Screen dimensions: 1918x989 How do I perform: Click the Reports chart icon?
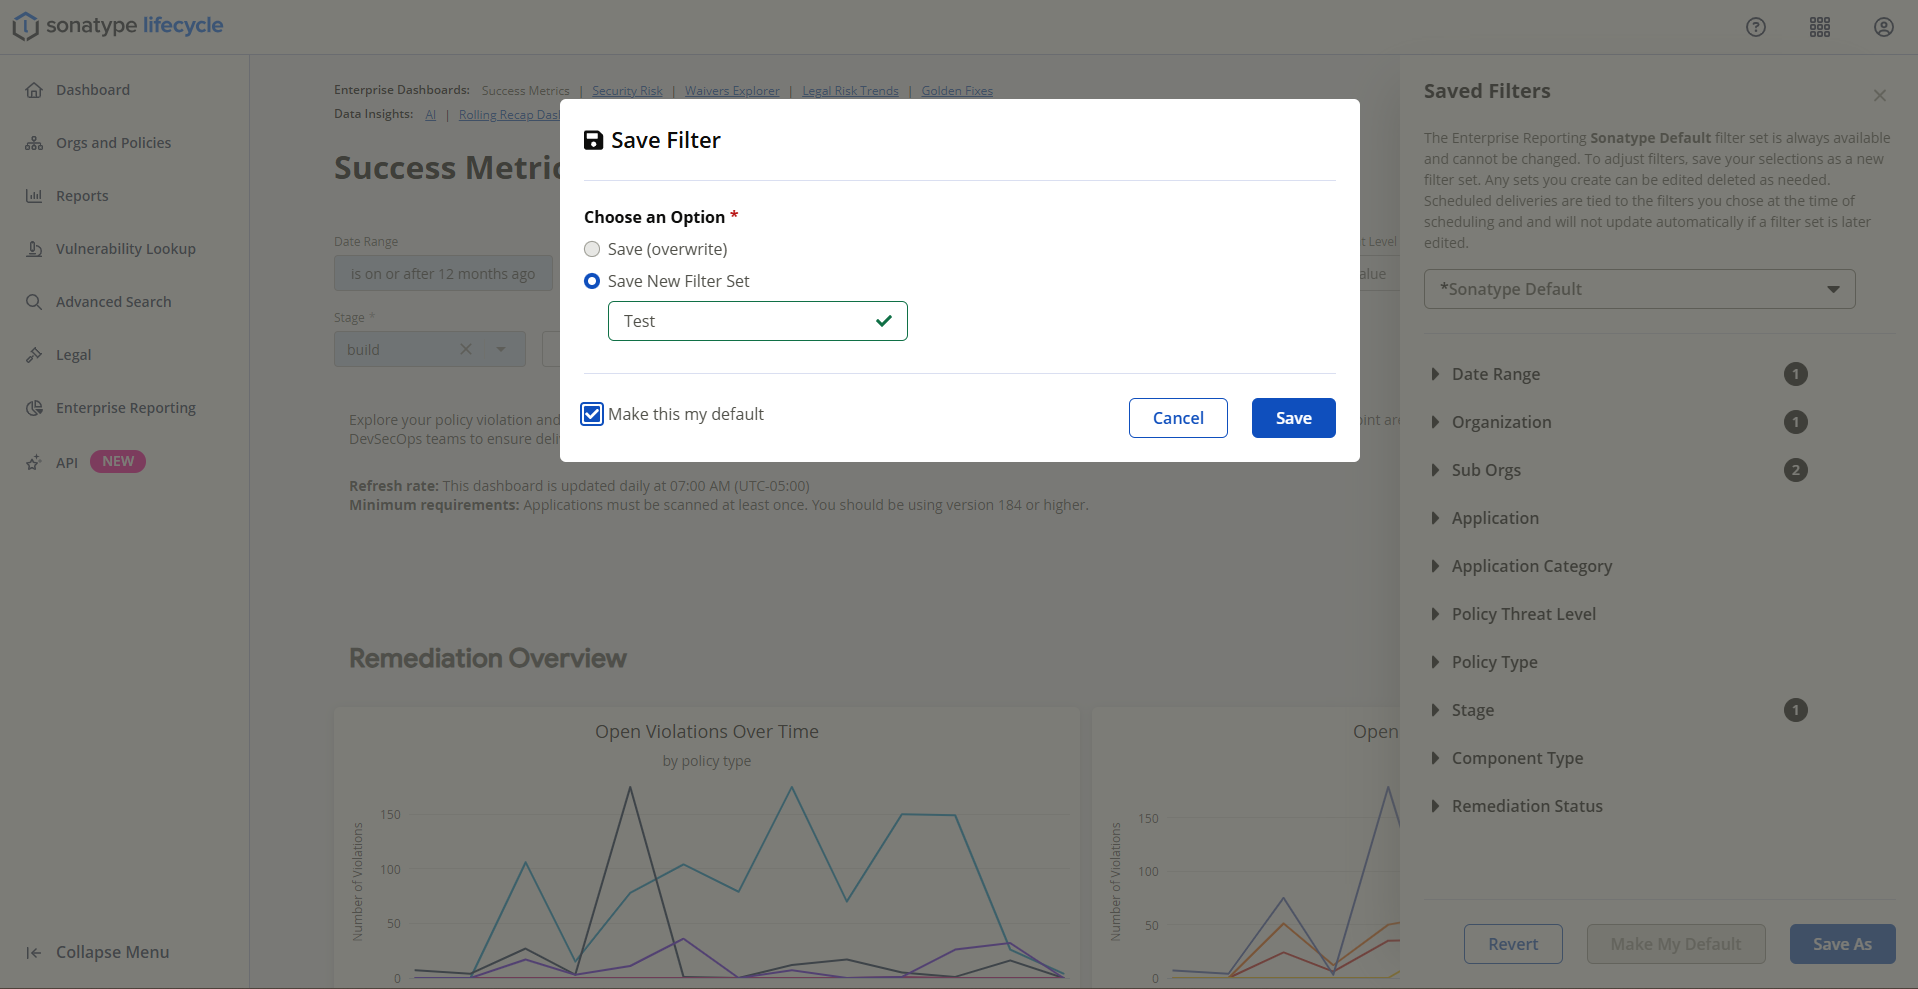[x=34, y=196]
